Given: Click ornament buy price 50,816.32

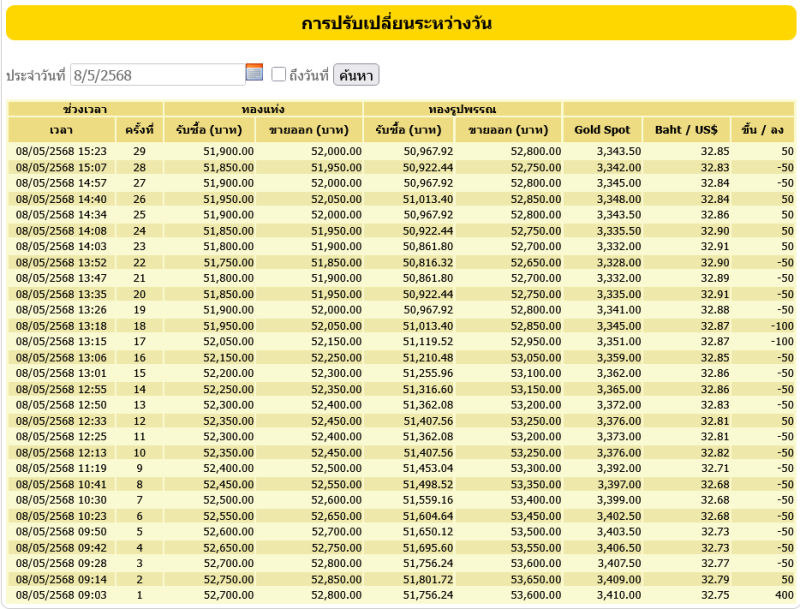Looking at the screenshot, I should [428, 262].
